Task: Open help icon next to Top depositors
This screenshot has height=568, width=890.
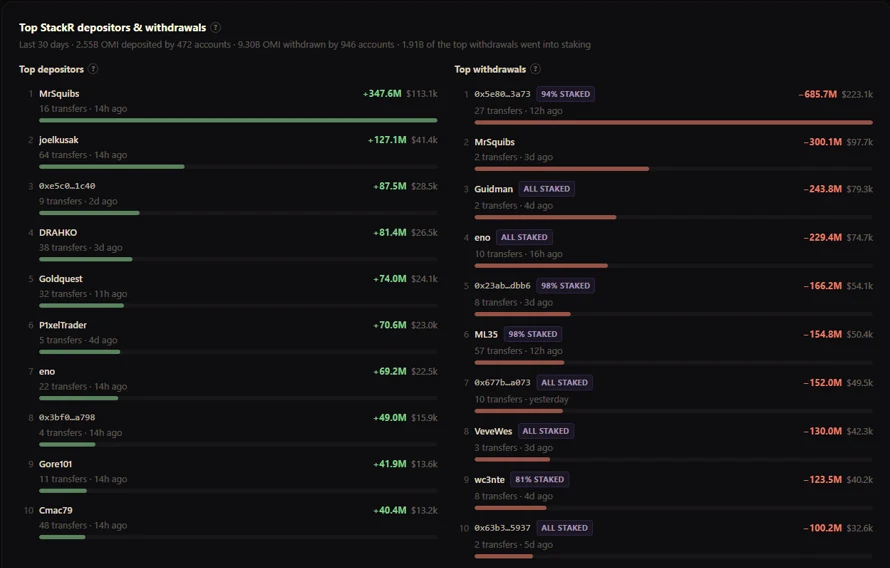Action: 93,69
